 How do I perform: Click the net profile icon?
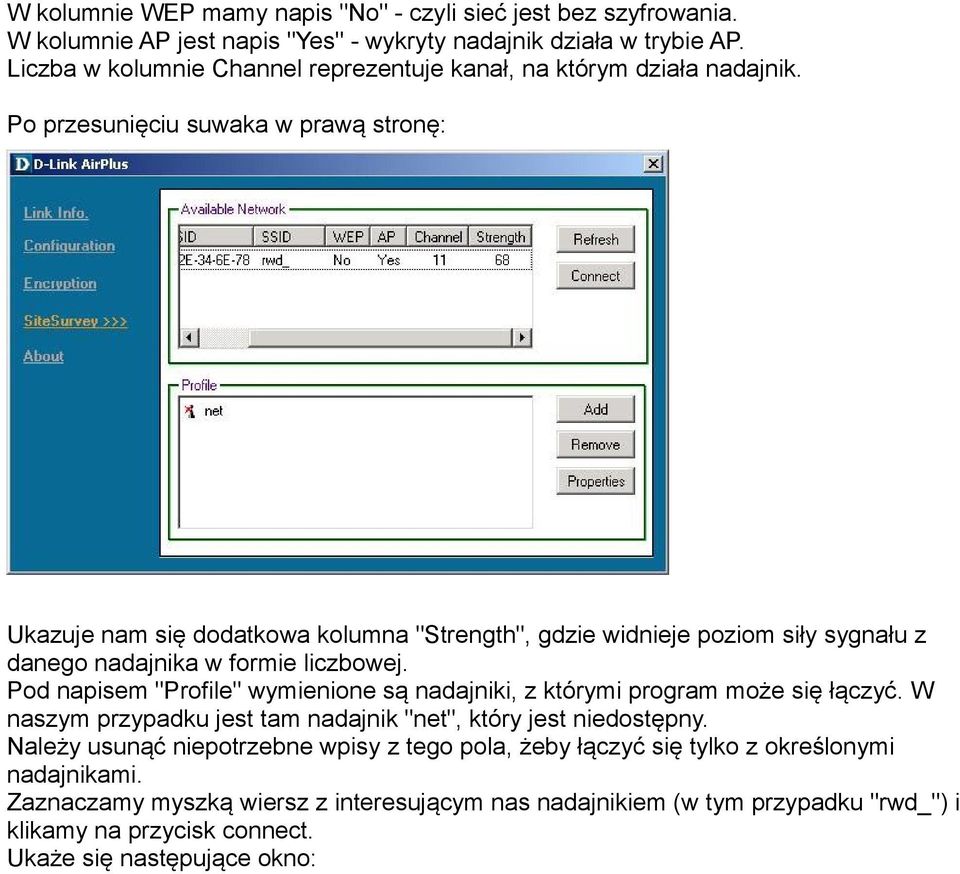190,411
